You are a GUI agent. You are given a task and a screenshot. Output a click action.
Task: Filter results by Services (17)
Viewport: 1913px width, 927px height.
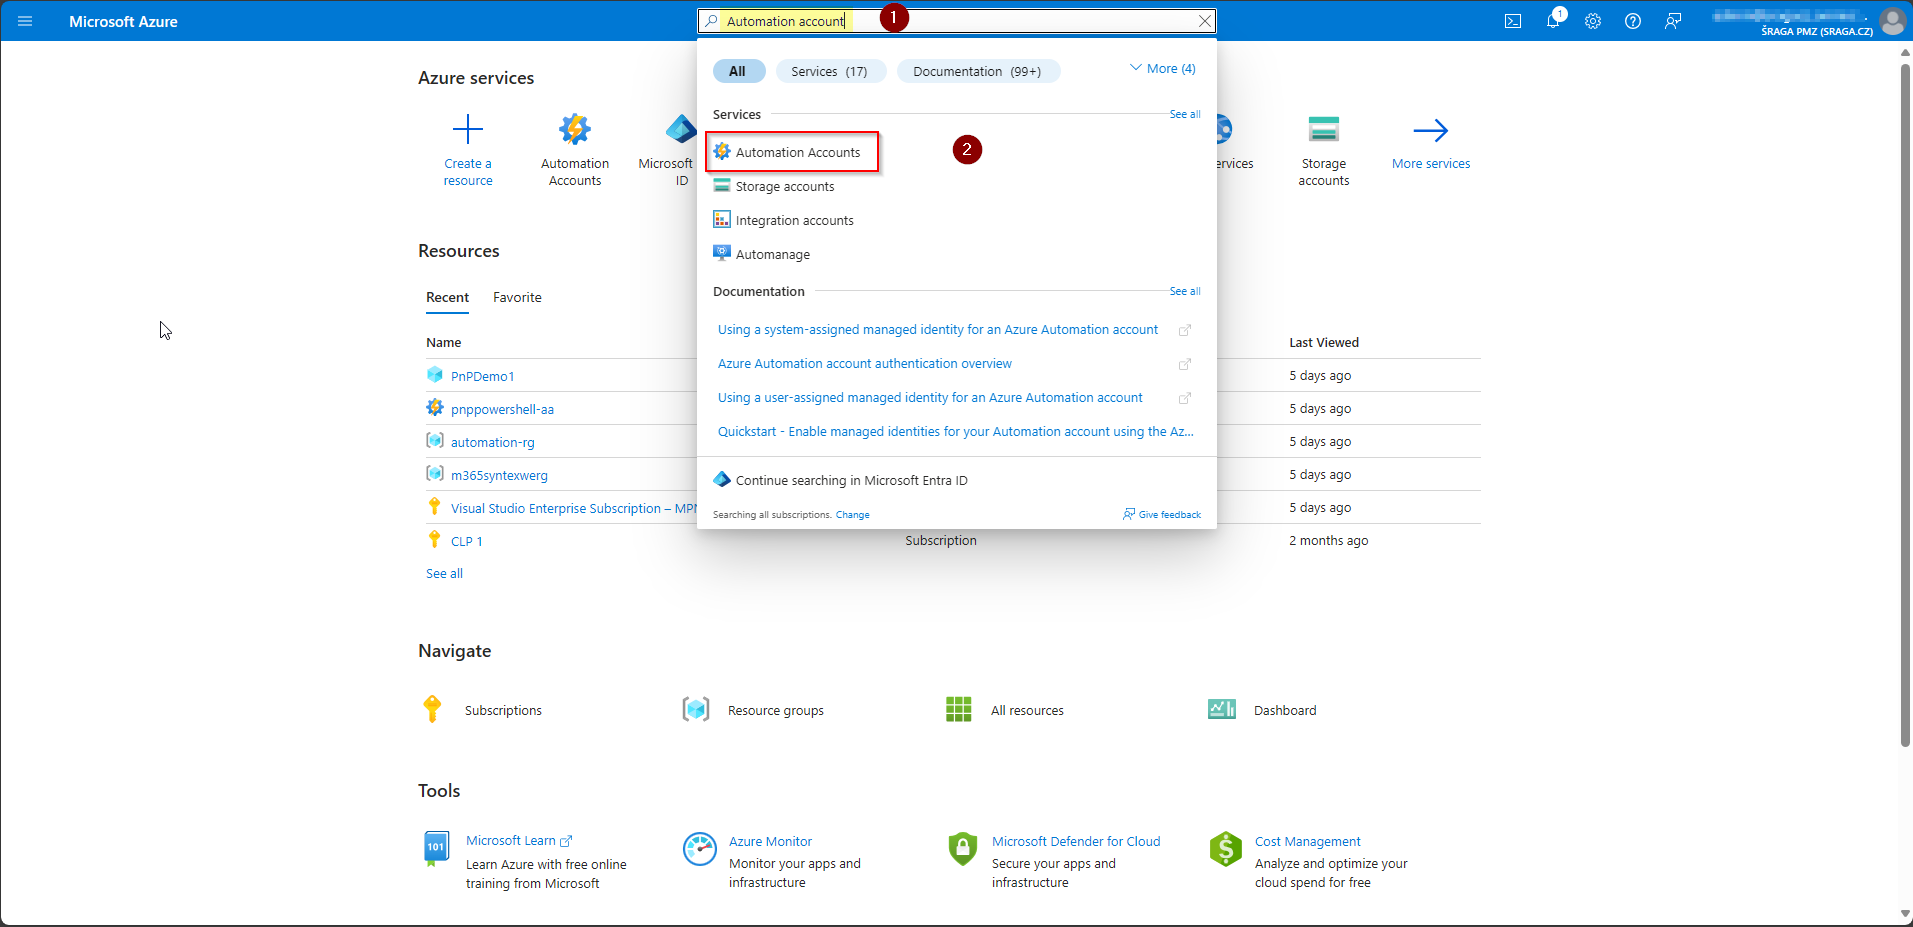(x=830, y=71)
